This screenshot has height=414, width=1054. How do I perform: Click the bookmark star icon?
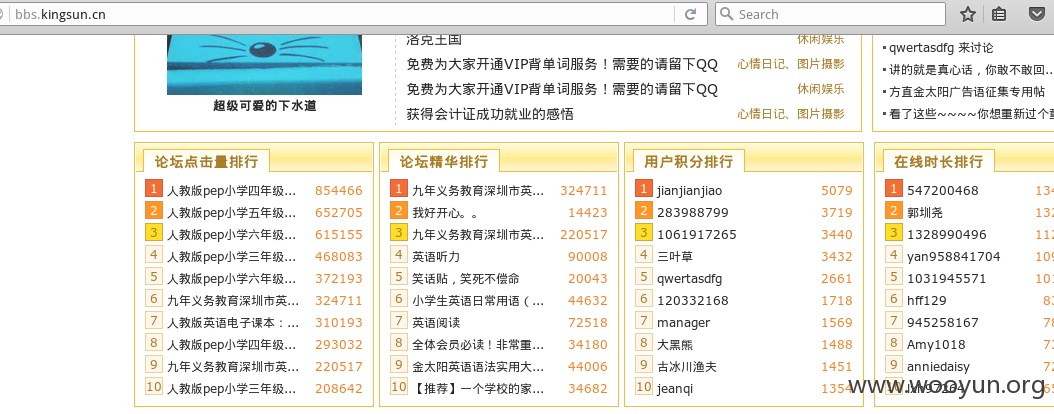coord(967,14)
